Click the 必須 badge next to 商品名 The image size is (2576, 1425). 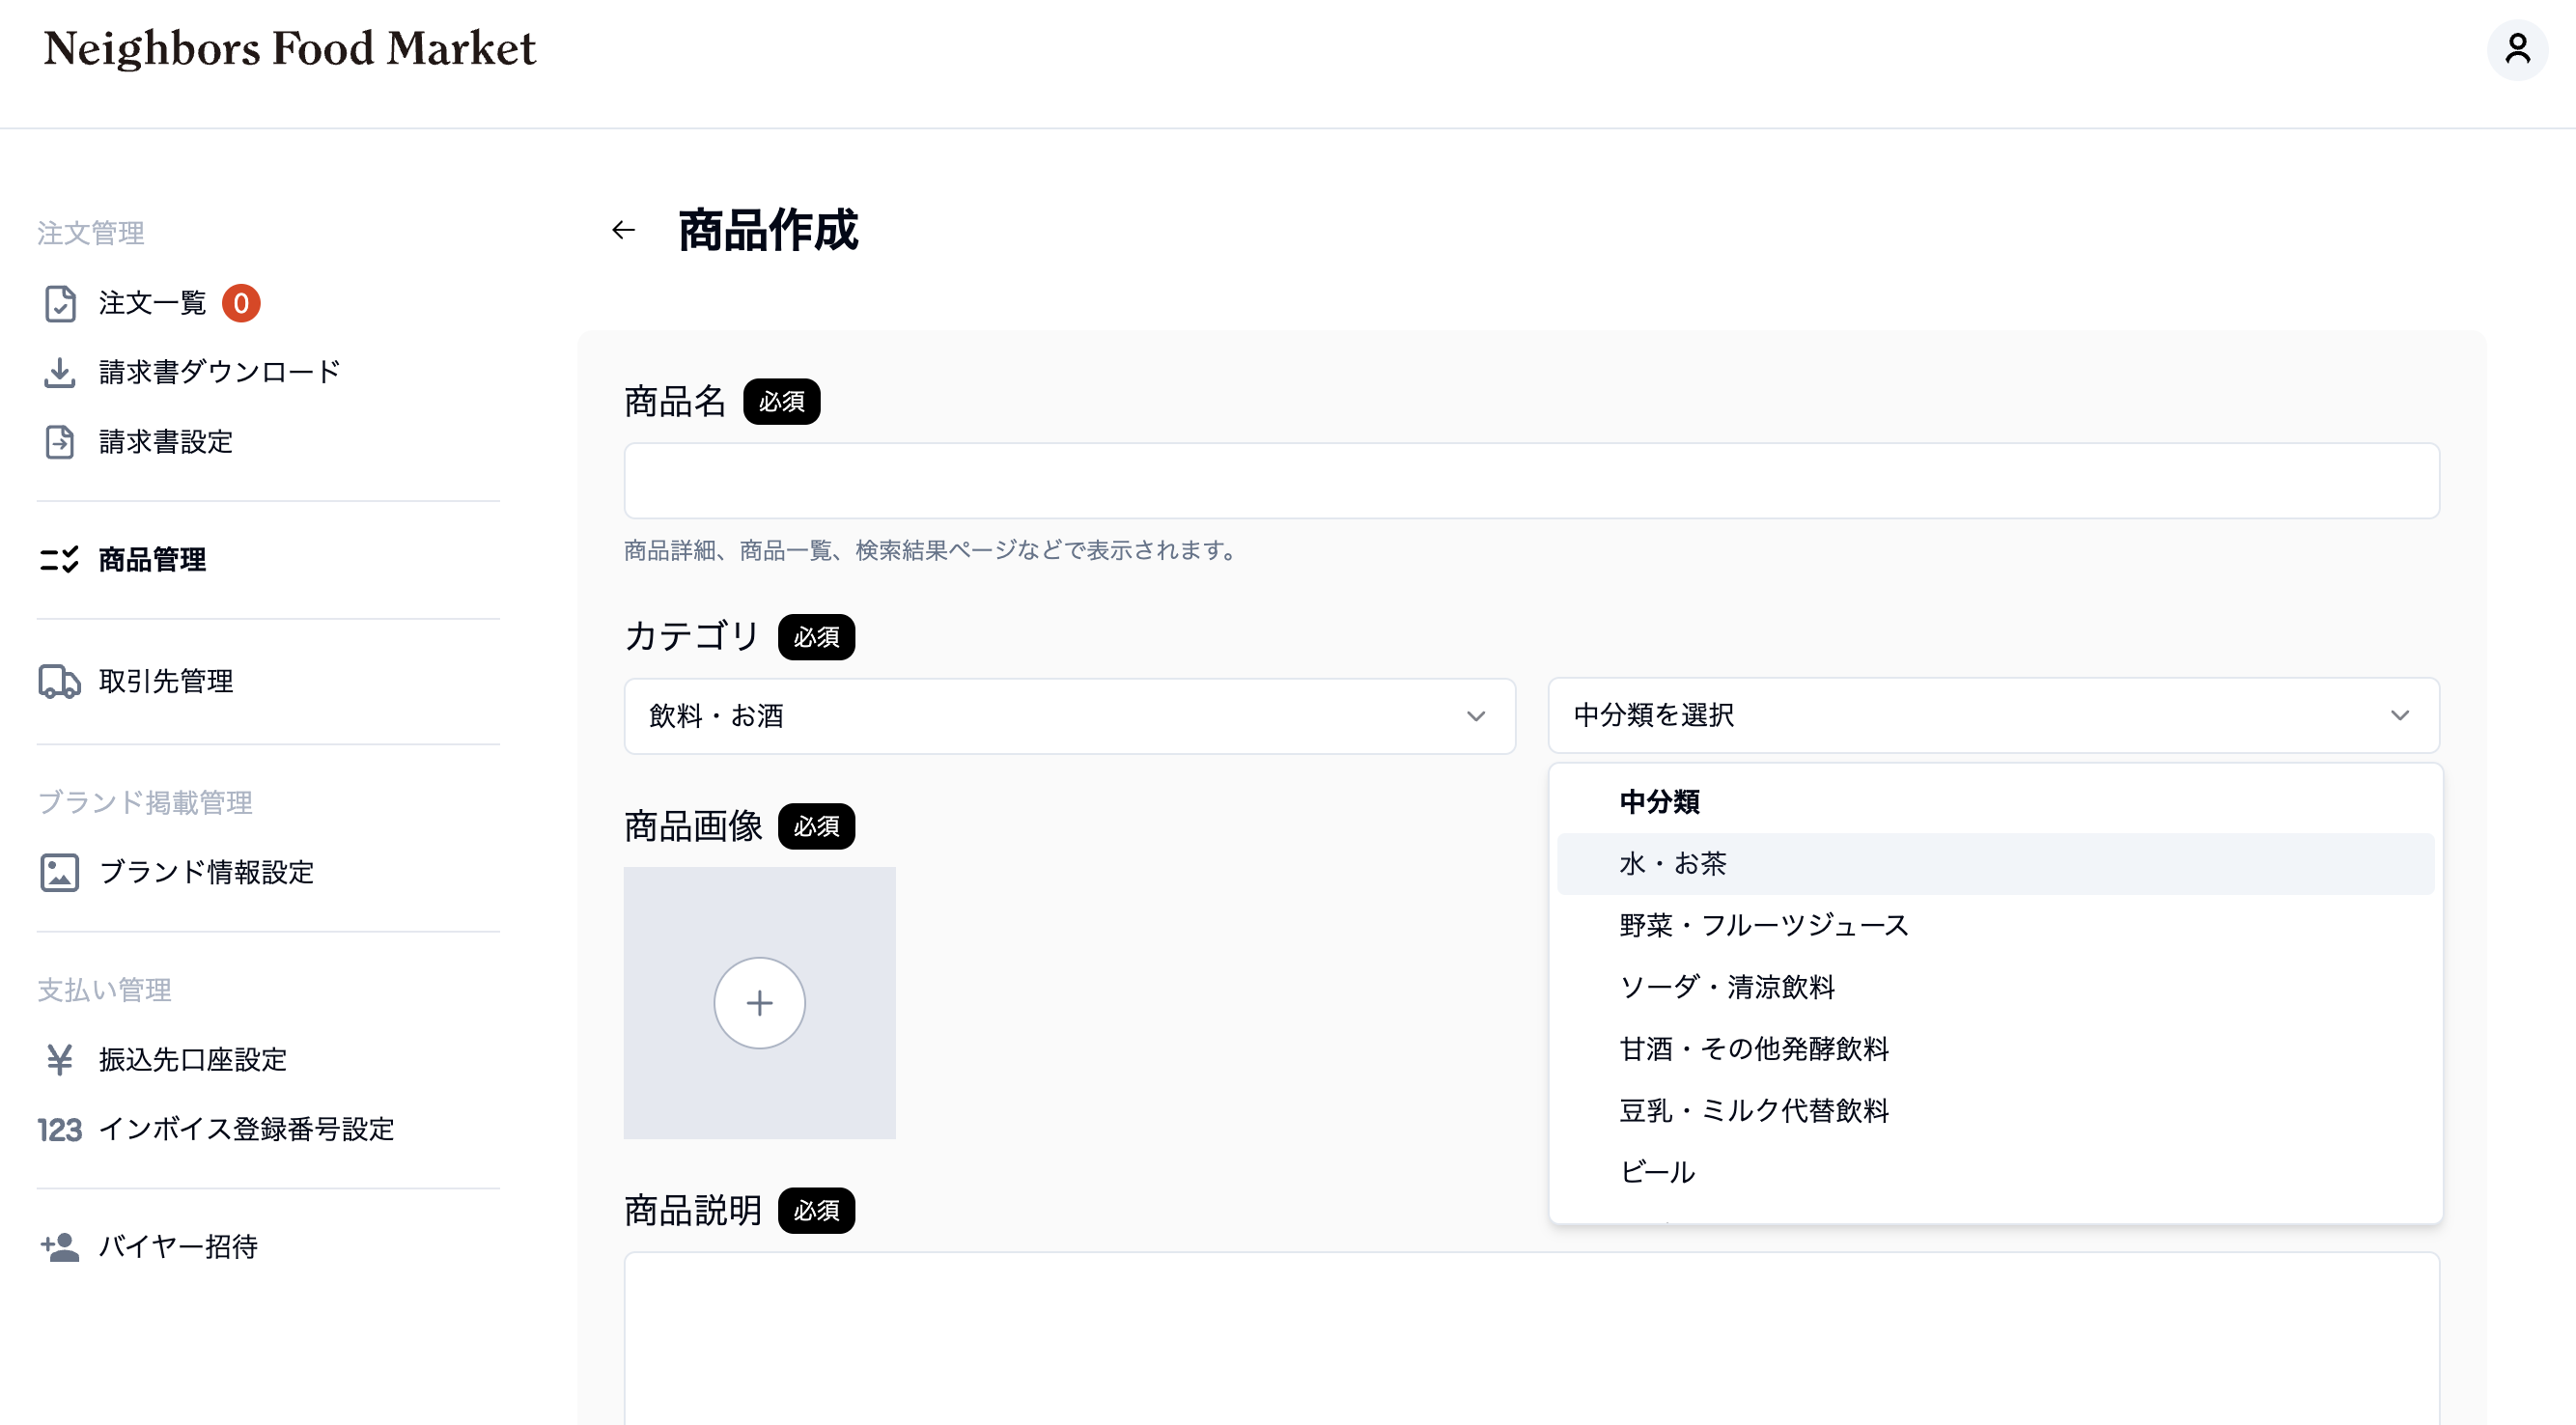click(781, 401)
